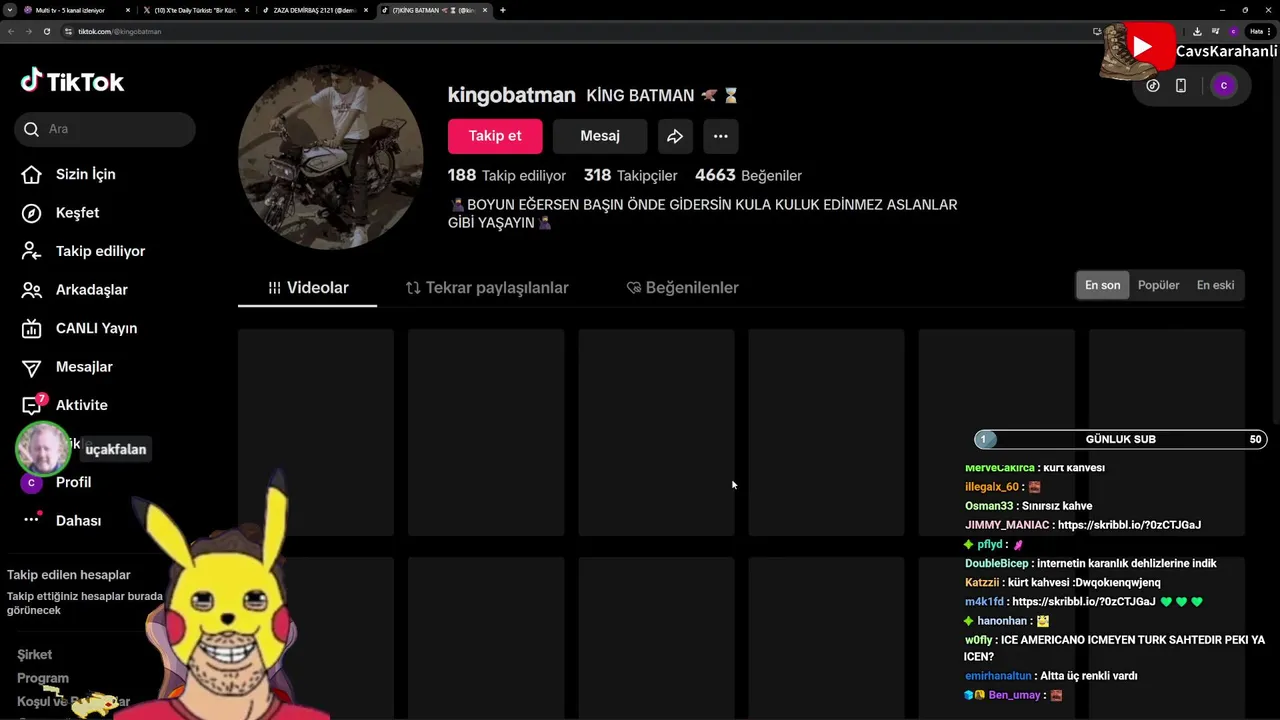Click install app icon in address bar
The height and width of the screenshot is (720, 1280).
pos(1097,31)
